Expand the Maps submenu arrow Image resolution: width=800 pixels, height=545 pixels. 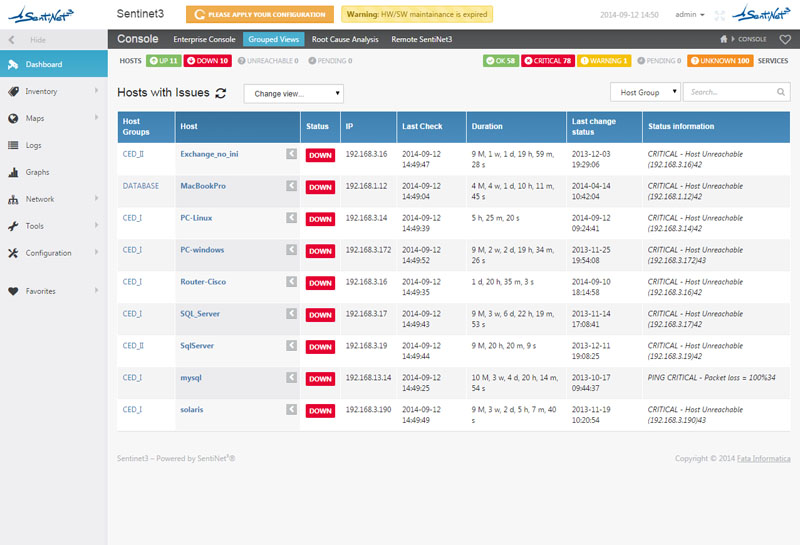tap(96, 117)
